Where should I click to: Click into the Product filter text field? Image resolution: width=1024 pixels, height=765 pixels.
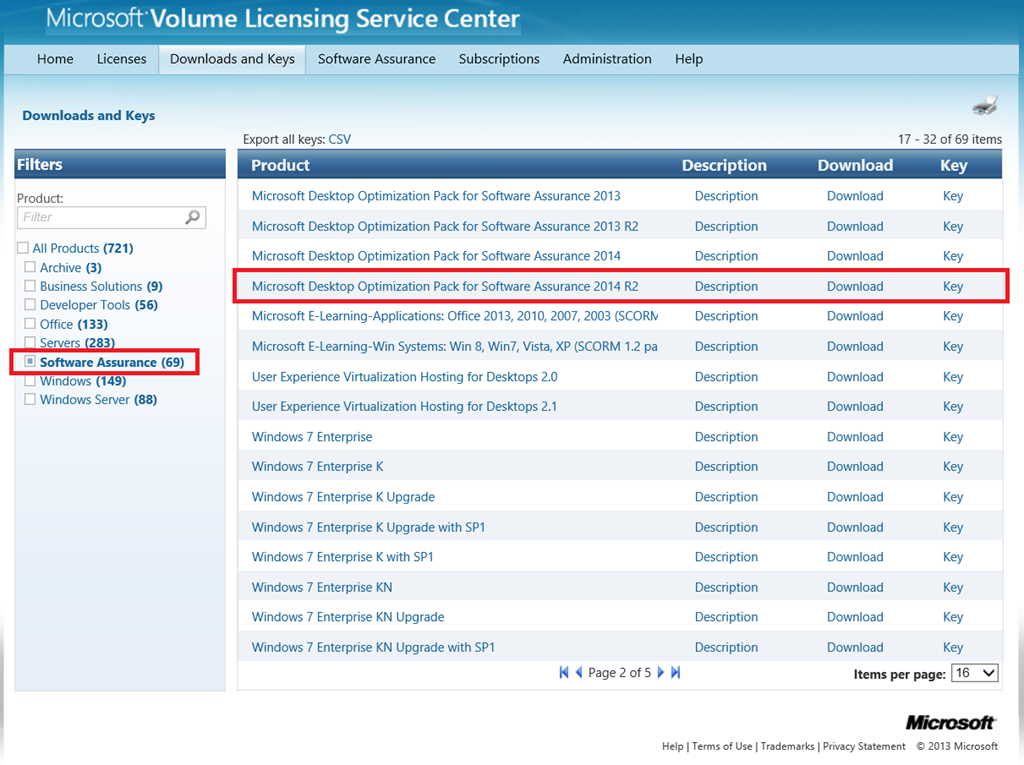[x=100, y=217]
